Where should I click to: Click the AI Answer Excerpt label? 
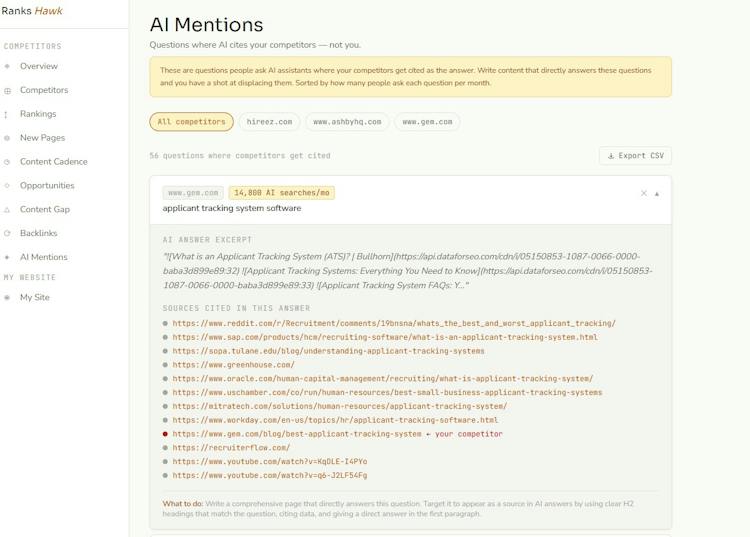[207, 240]
